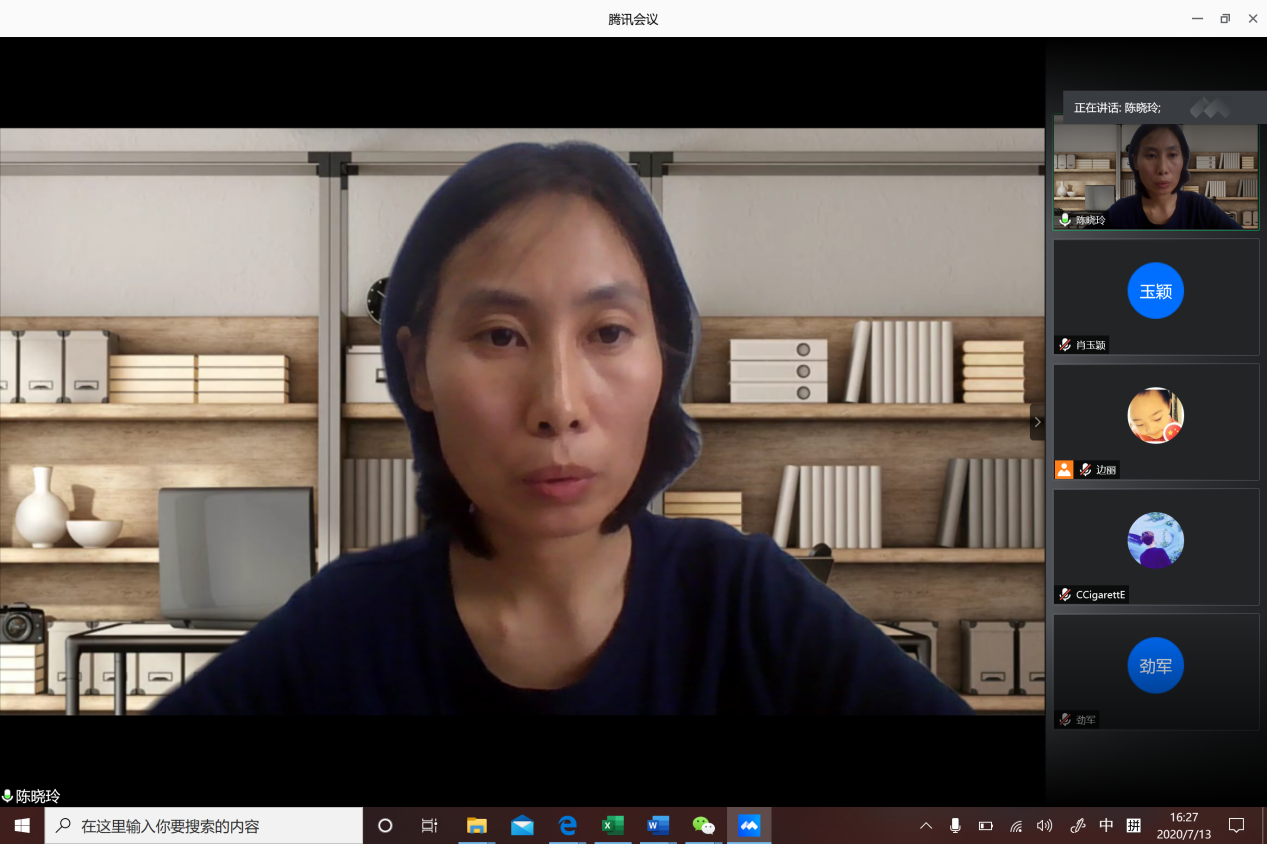Collapse the participant video sidebar arrow
1267x844 pixels.
[x=1037, y=422]
